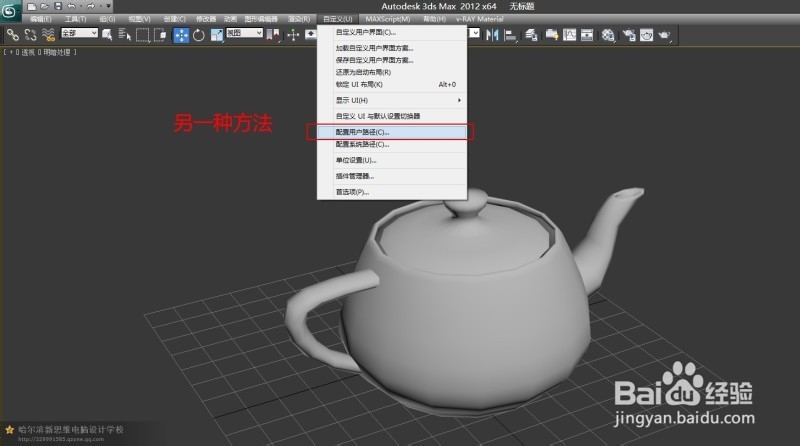Viewport: 800px width, 446px height.
Task: Click the Save file icon in title bar
Action: [x=57, y=6]
